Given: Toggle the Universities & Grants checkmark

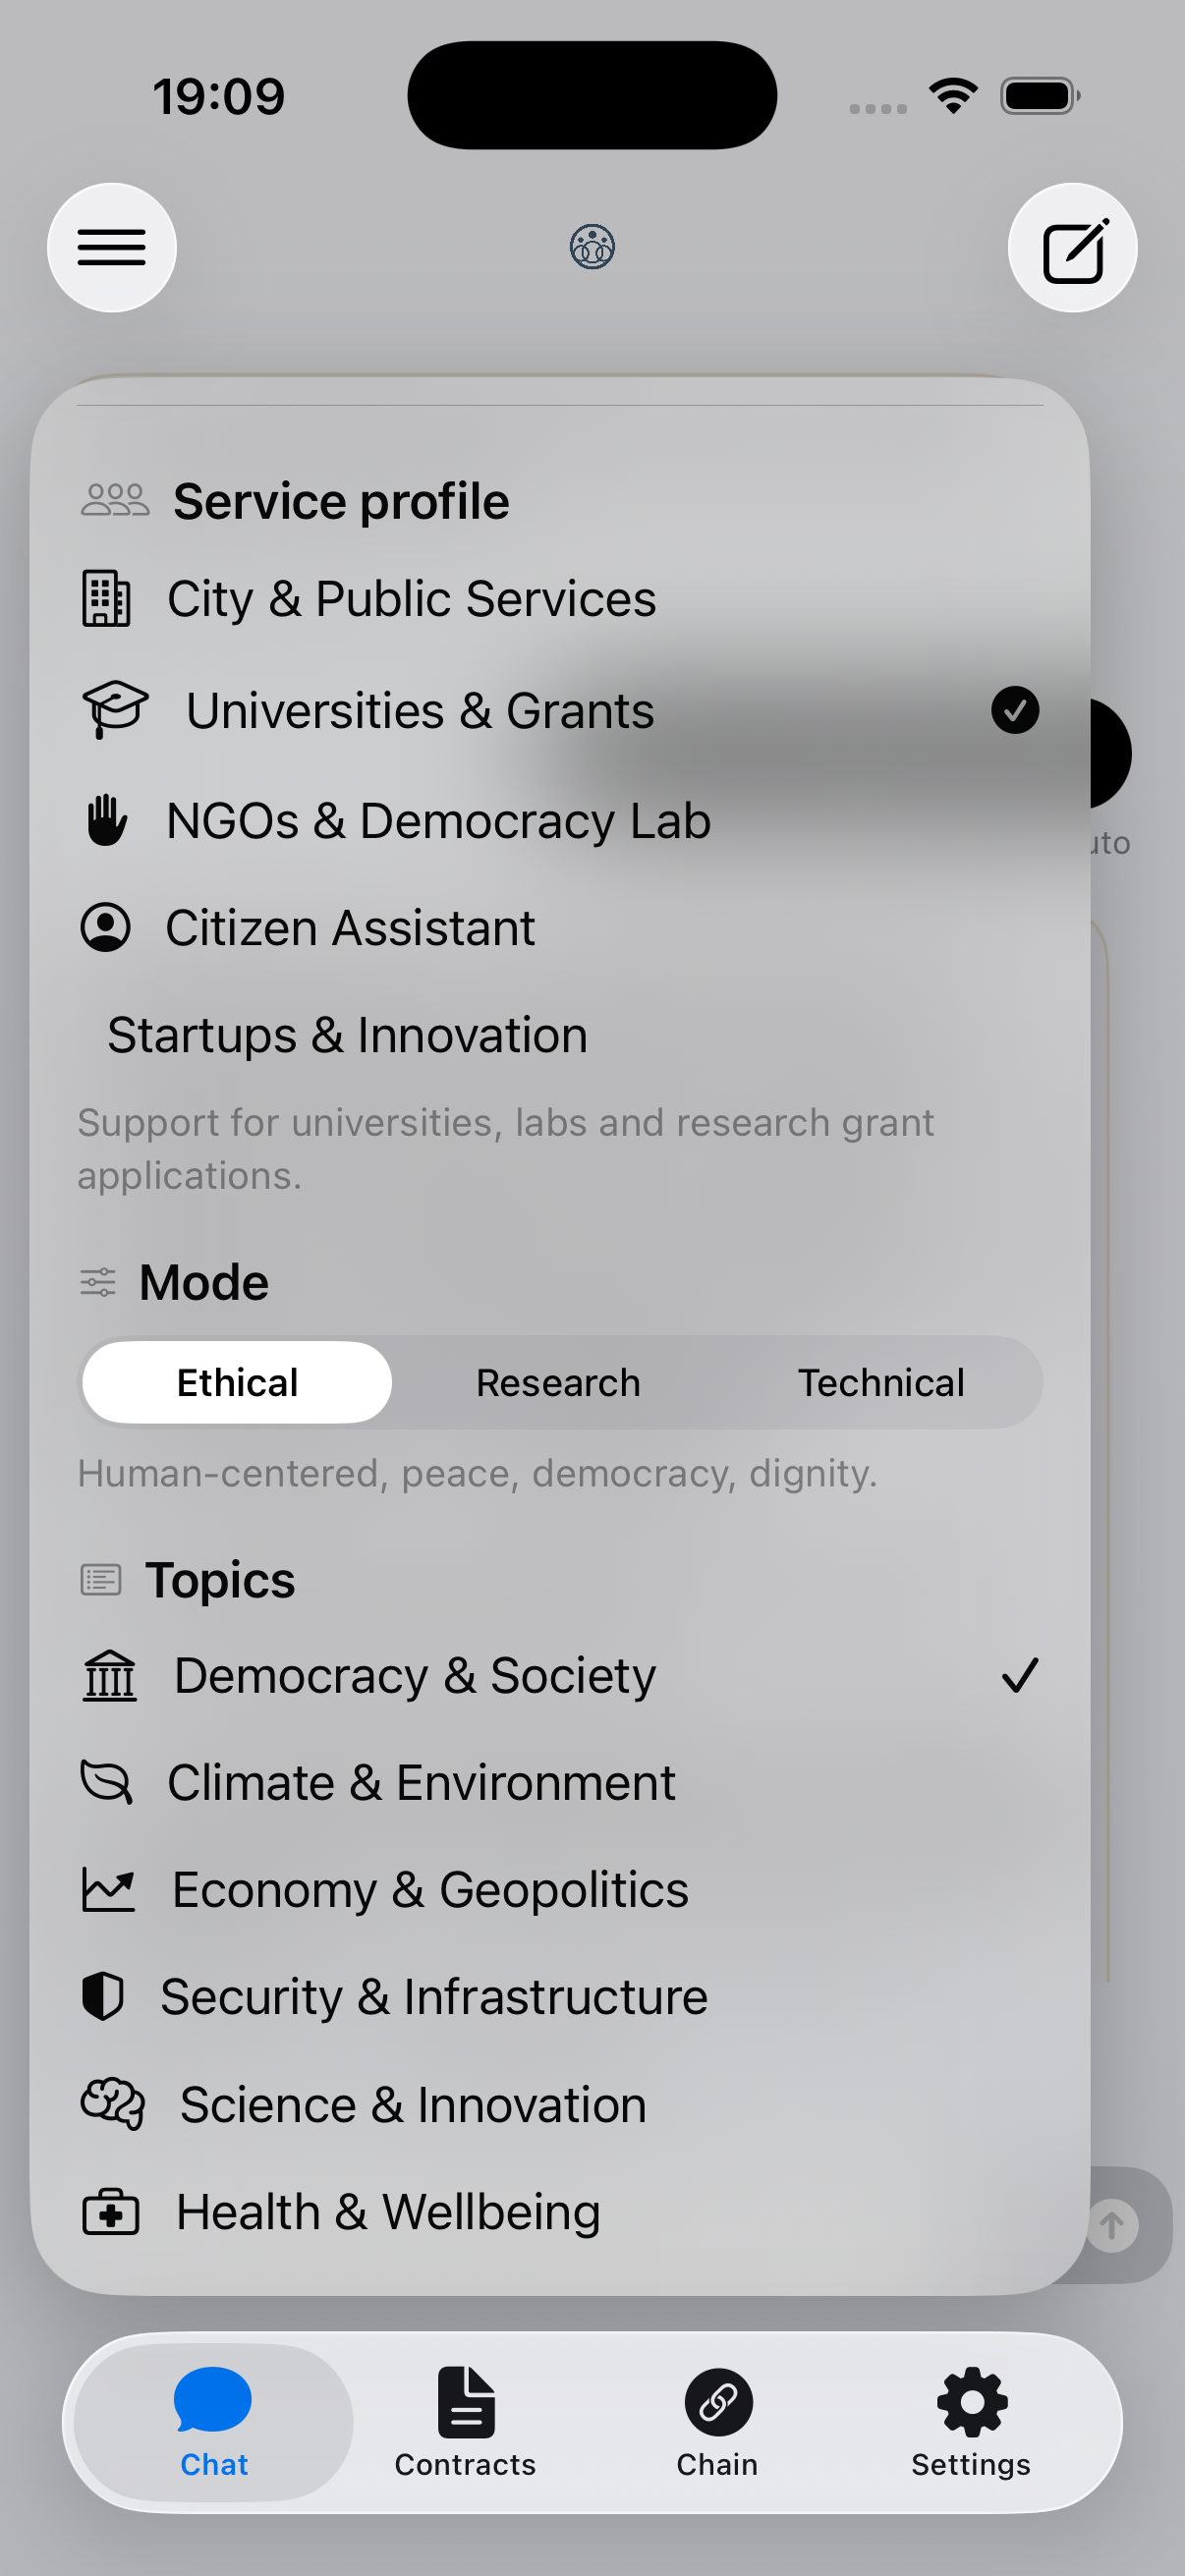Looking at the screenshot, I should 1015,710.
